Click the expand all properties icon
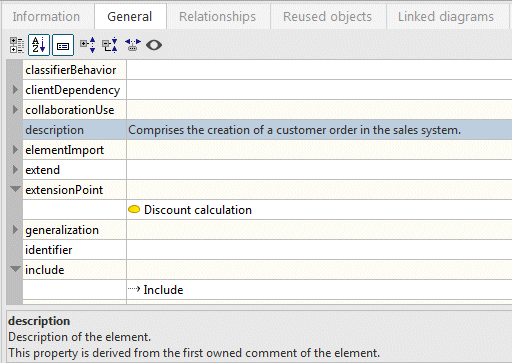The width and height of the screenshot is (512, 363). 88,45
